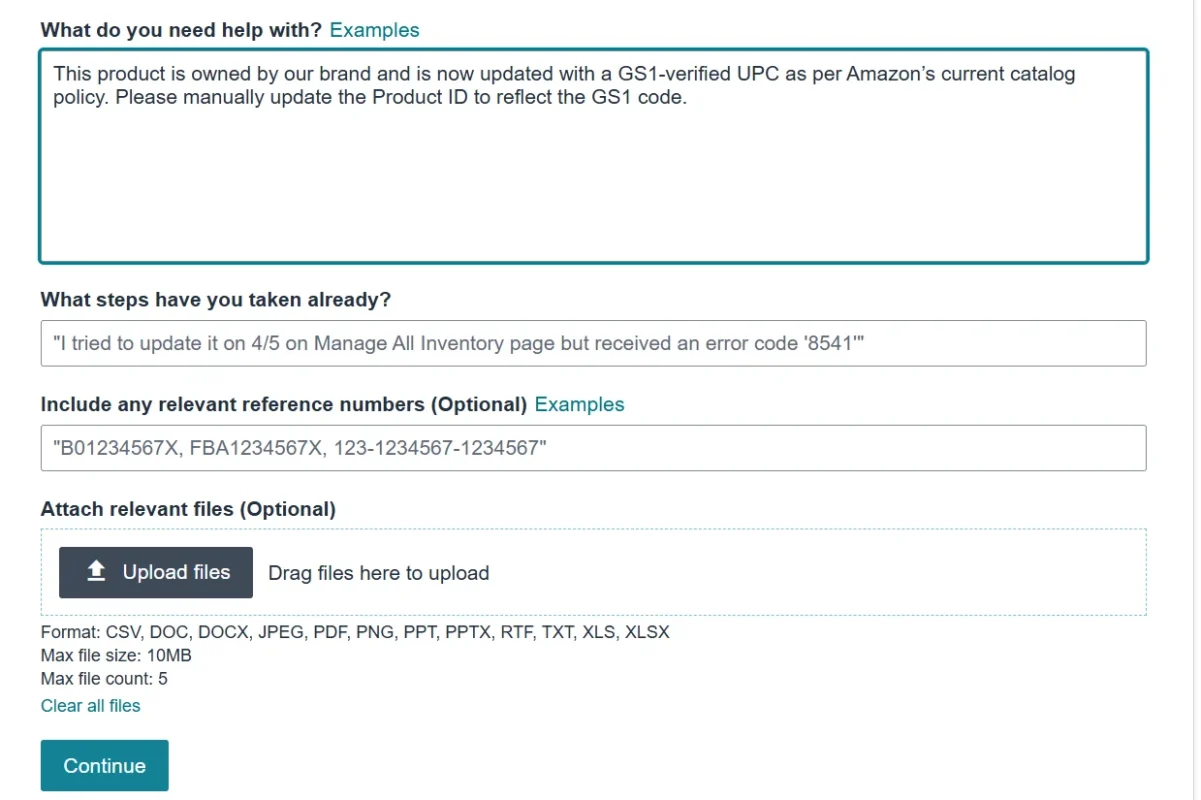Click the upload arrow icon
The height and width of the screenshot is (800, 1201).
[x=96, y=571]
